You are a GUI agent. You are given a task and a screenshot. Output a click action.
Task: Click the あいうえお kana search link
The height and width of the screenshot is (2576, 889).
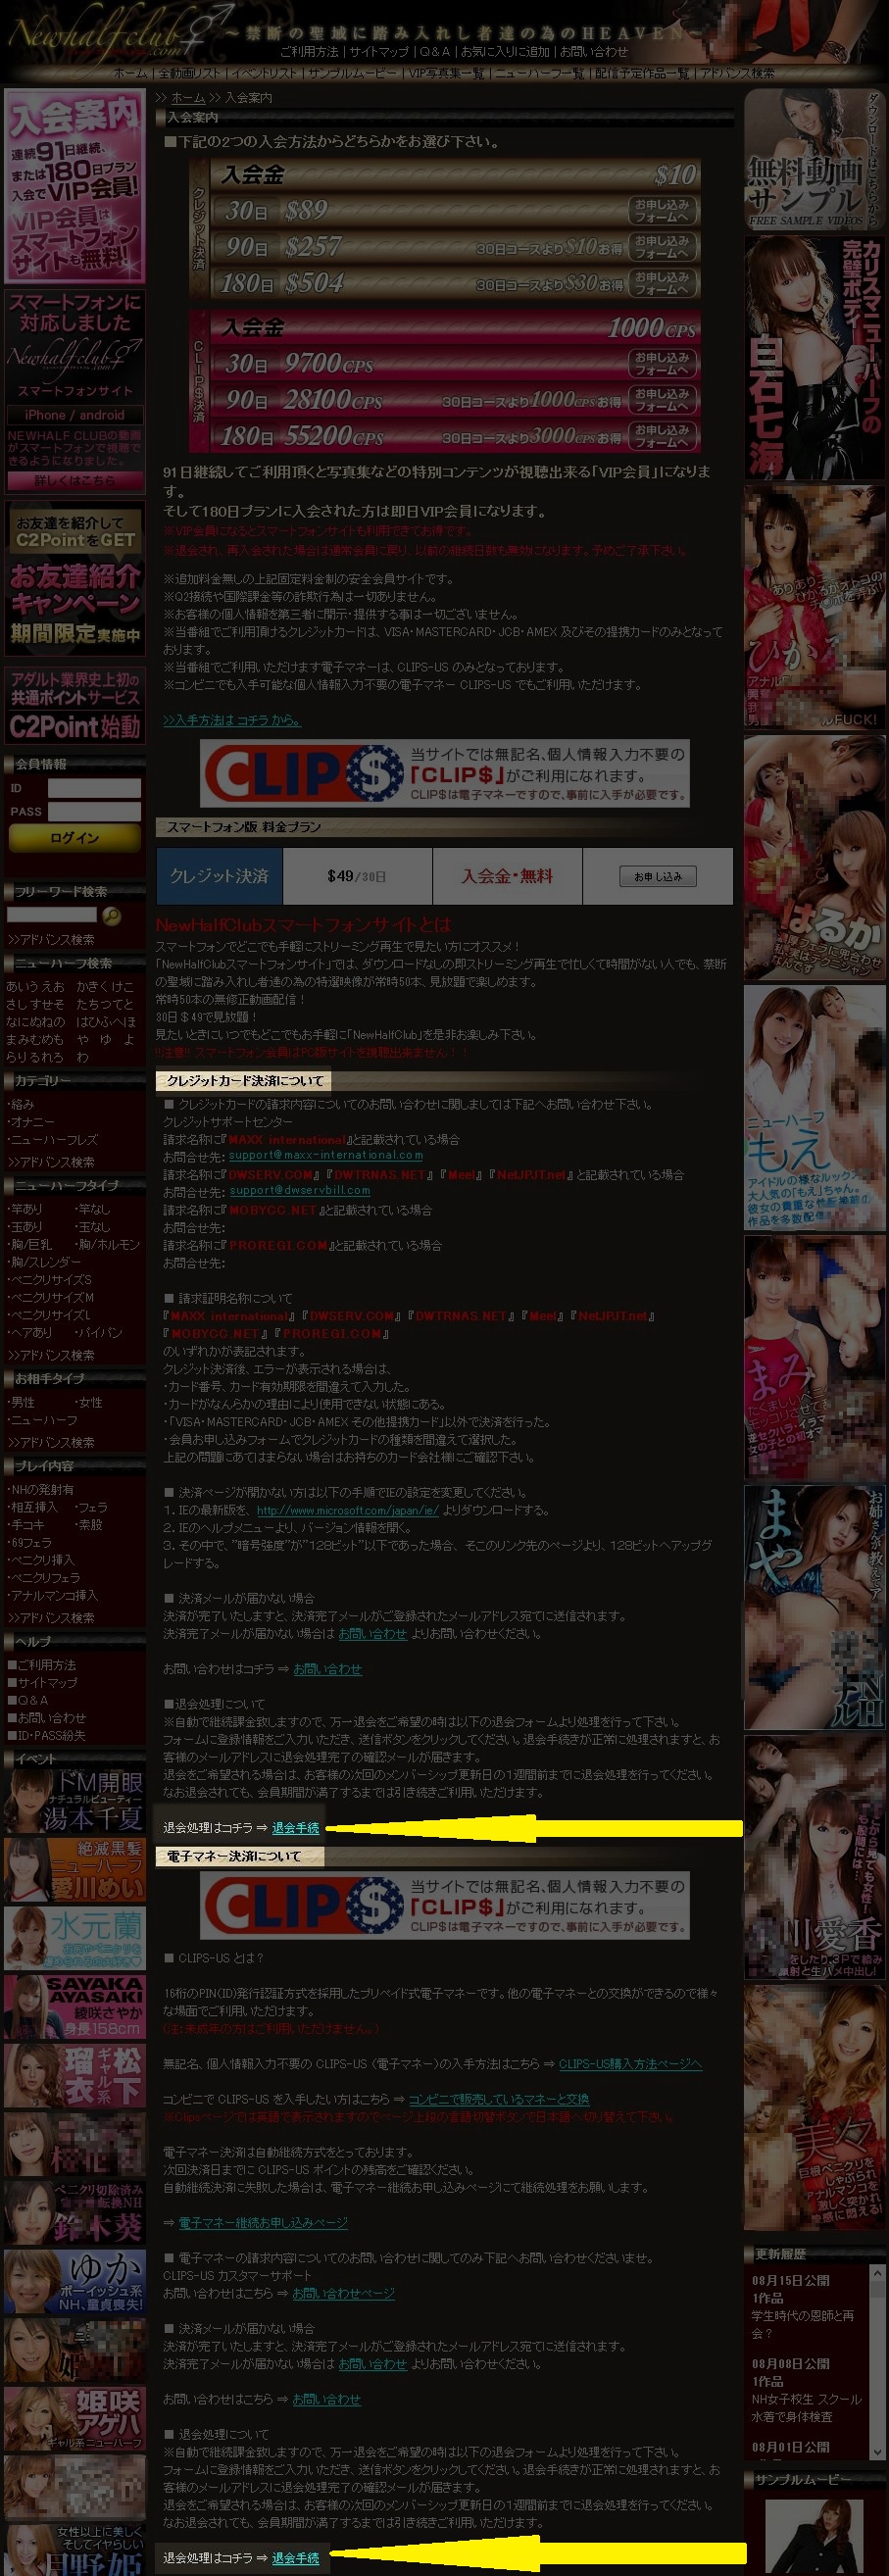click(35, 986)
